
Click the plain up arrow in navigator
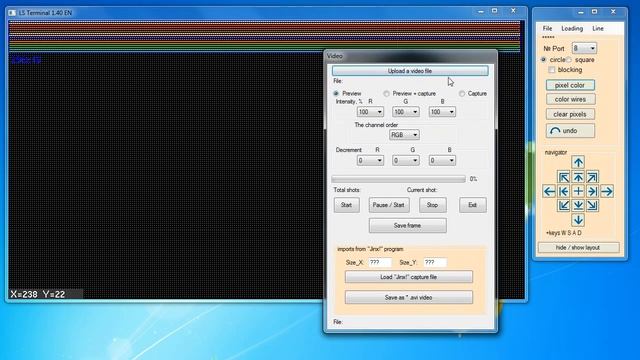click(578, 162)
